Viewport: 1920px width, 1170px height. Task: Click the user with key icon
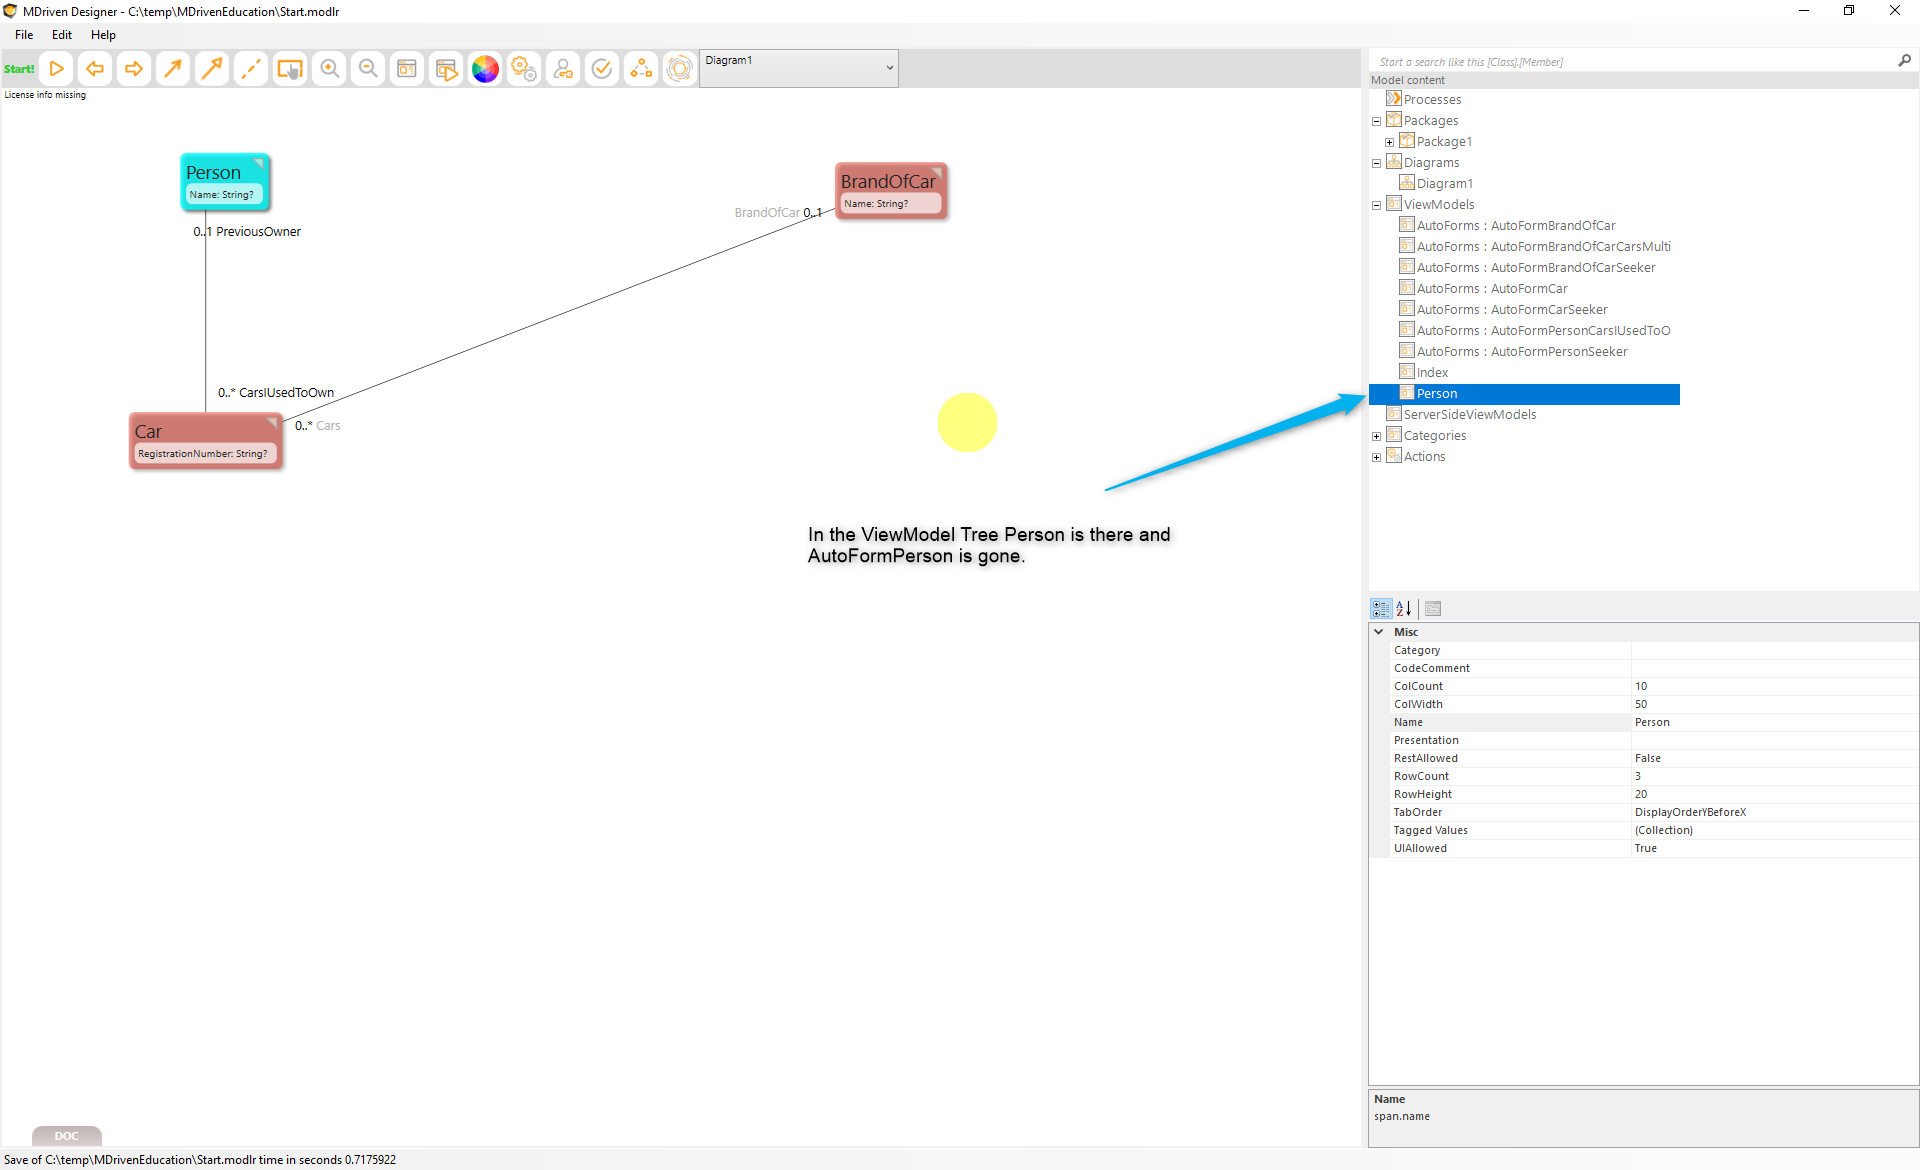(x=563, y=69)
